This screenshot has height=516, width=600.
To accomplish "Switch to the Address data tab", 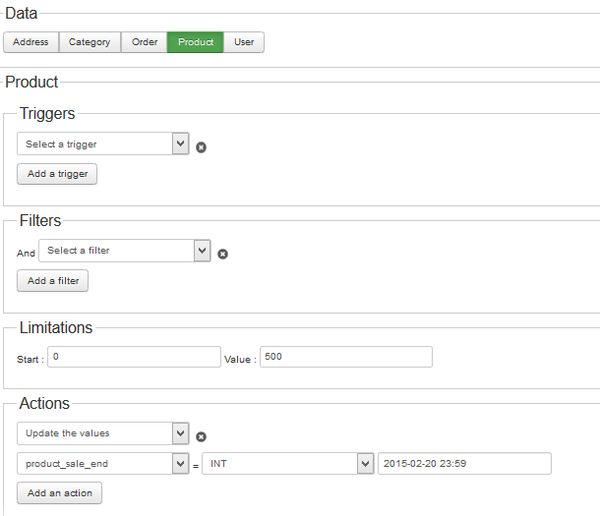I will point(31,42).
